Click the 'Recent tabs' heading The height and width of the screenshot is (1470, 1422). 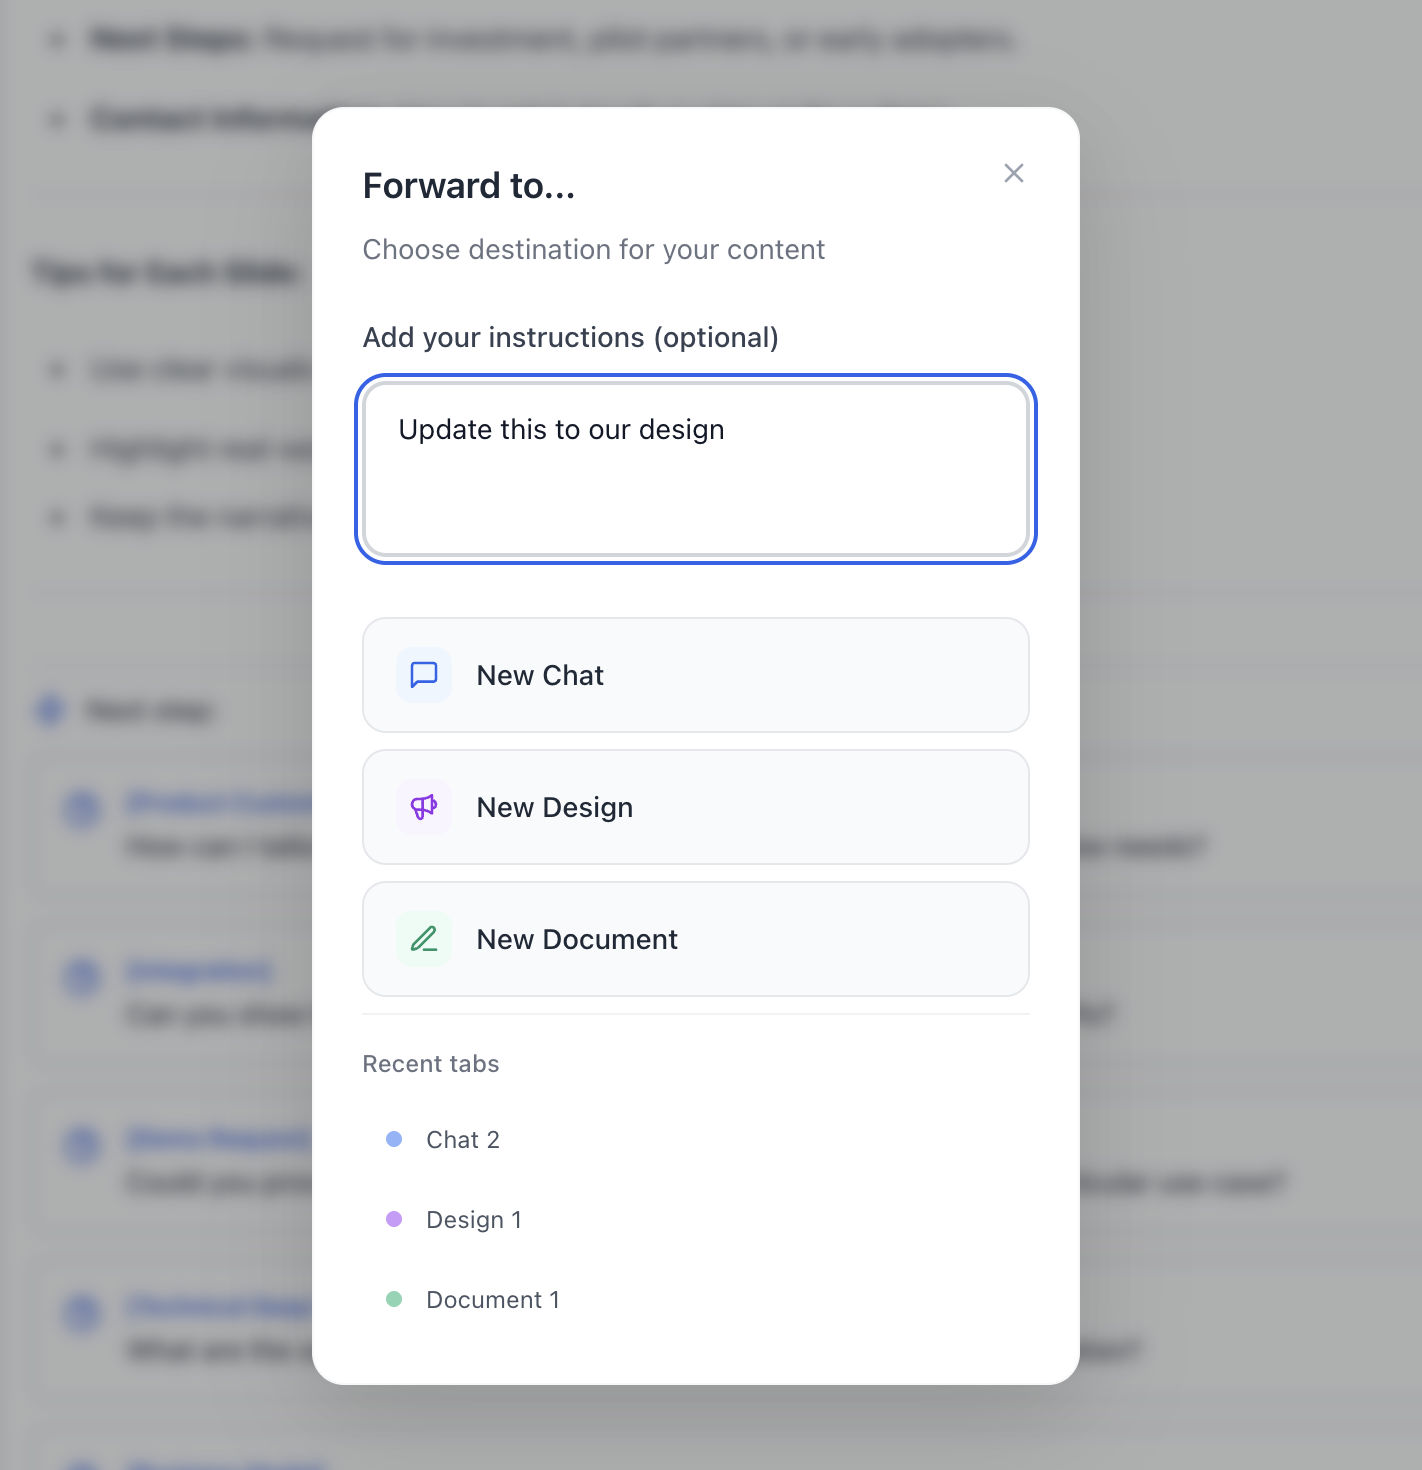tap(431, 1064)
